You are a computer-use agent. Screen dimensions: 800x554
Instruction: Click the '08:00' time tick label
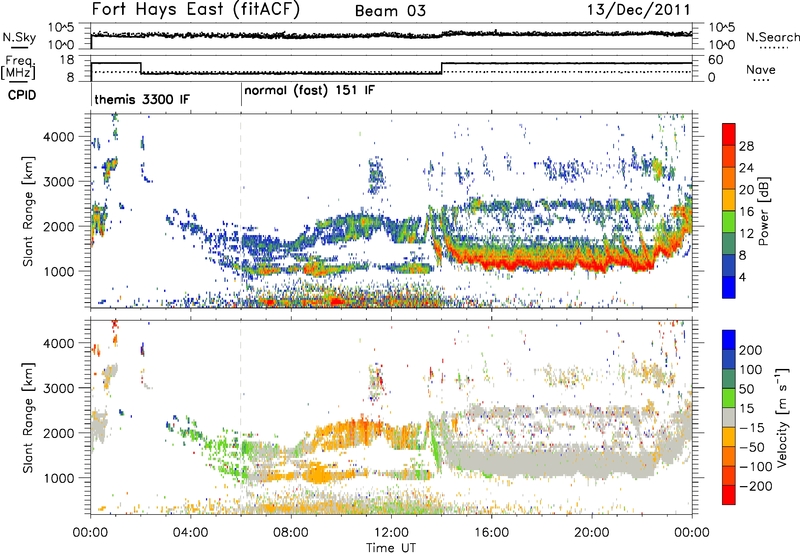(290, 533)
